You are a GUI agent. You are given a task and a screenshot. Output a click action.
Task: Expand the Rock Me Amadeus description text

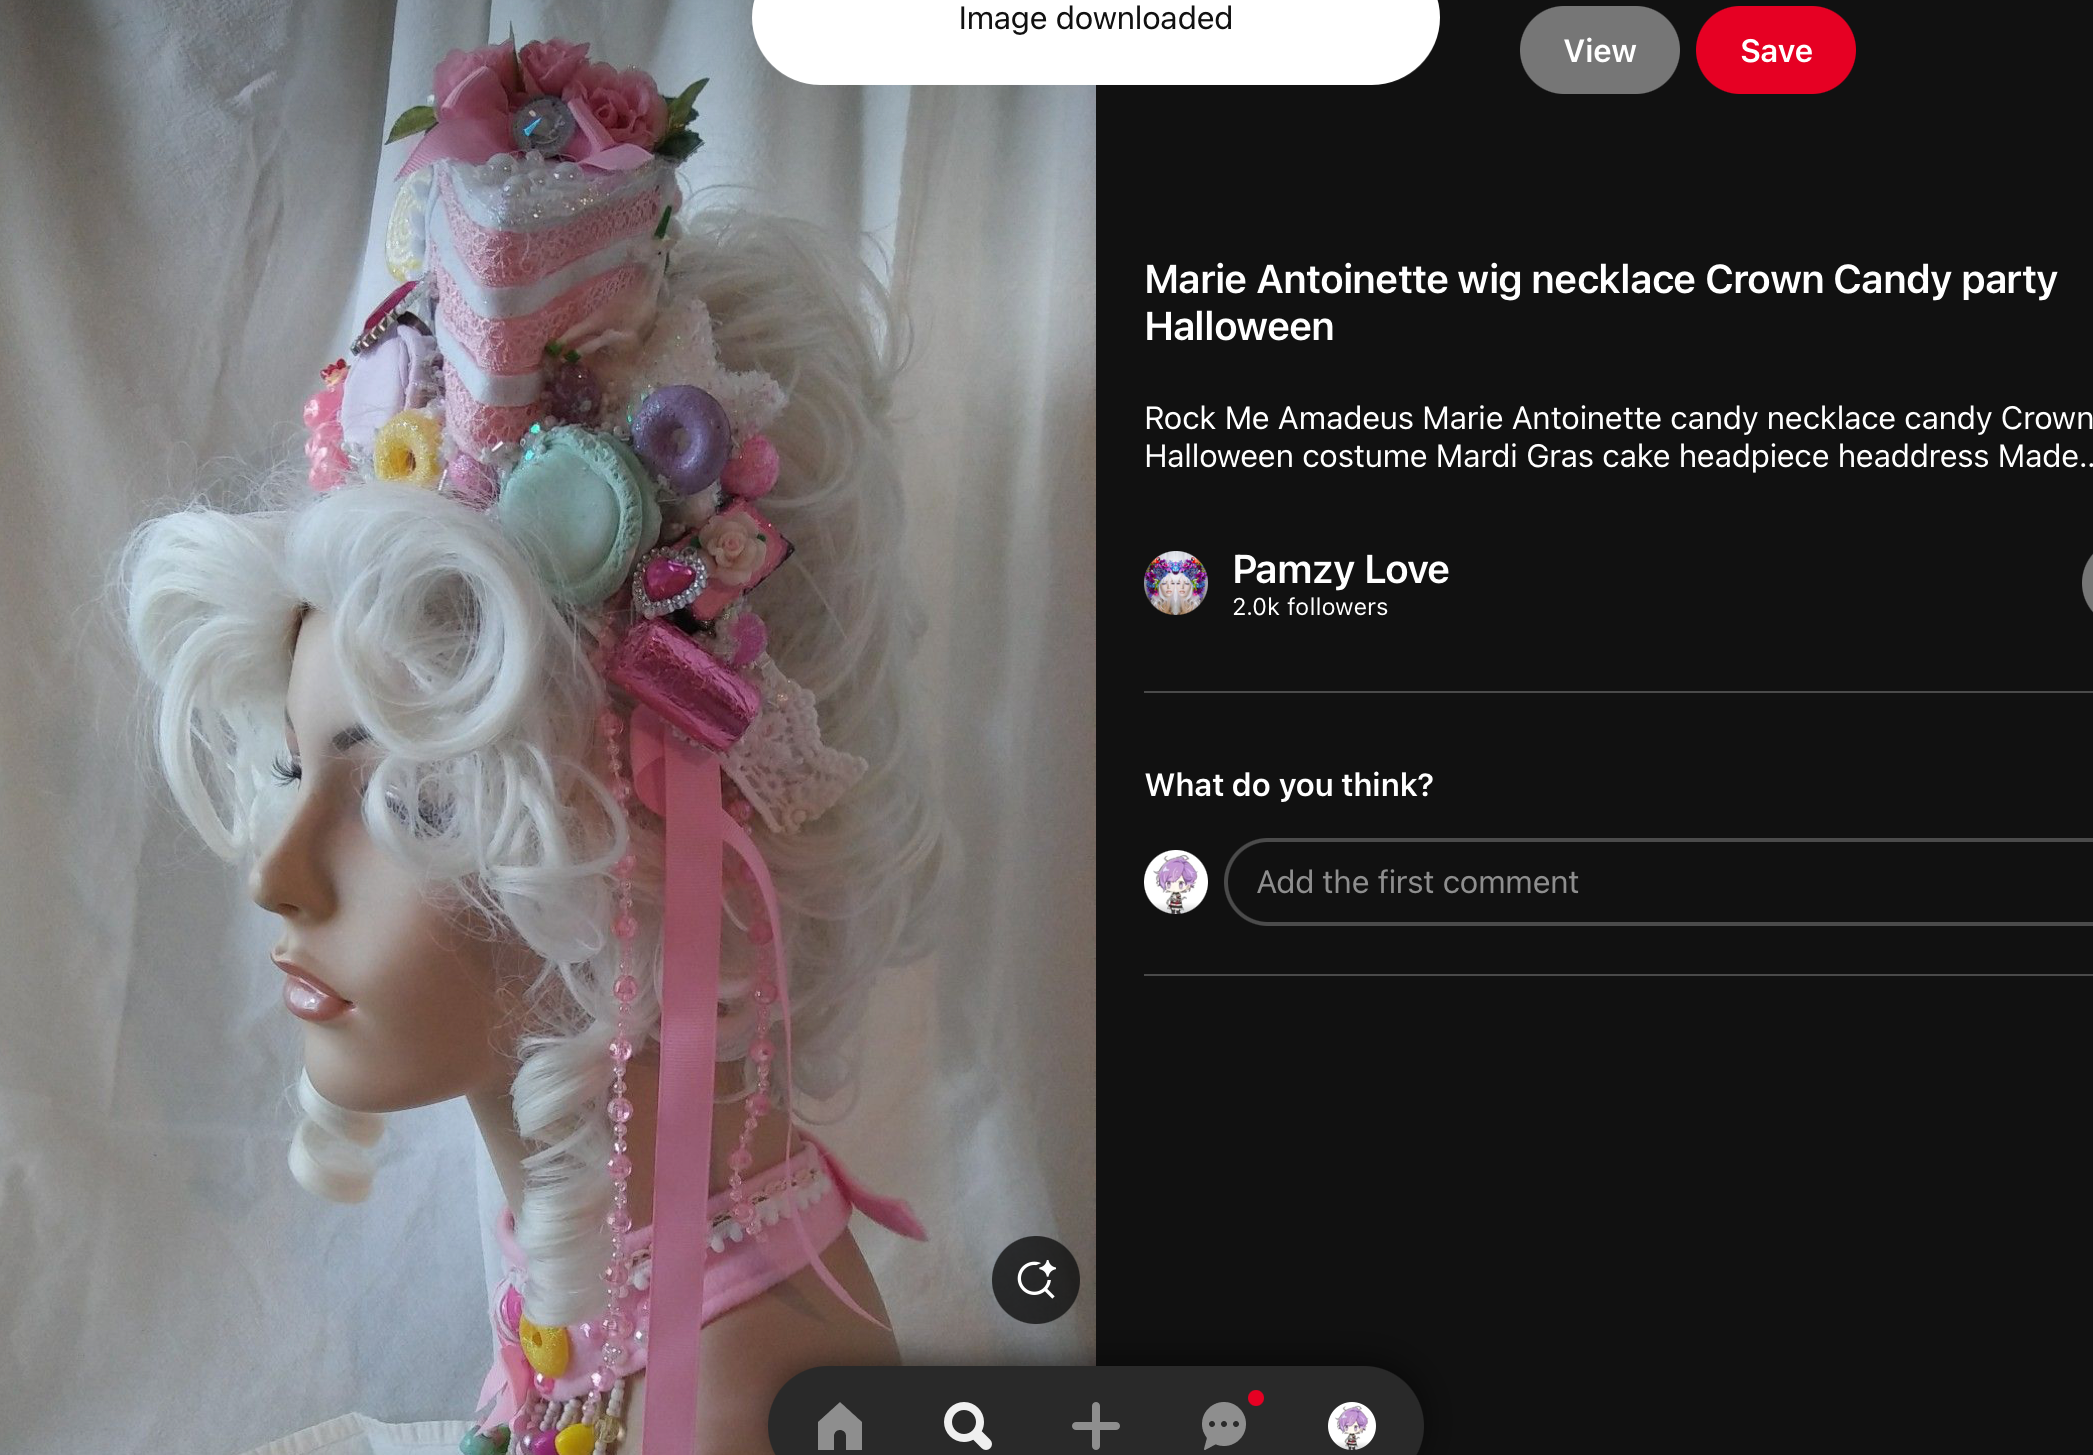(1618, 437)
